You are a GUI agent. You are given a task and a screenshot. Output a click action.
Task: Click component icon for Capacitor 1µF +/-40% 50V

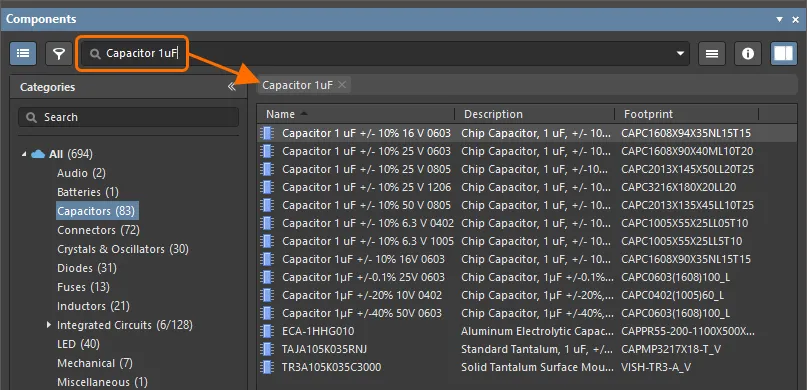267,313
